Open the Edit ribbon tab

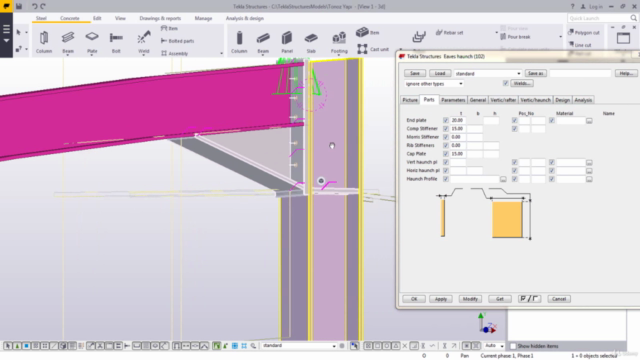pyautogui.click(x=97, y=18)
